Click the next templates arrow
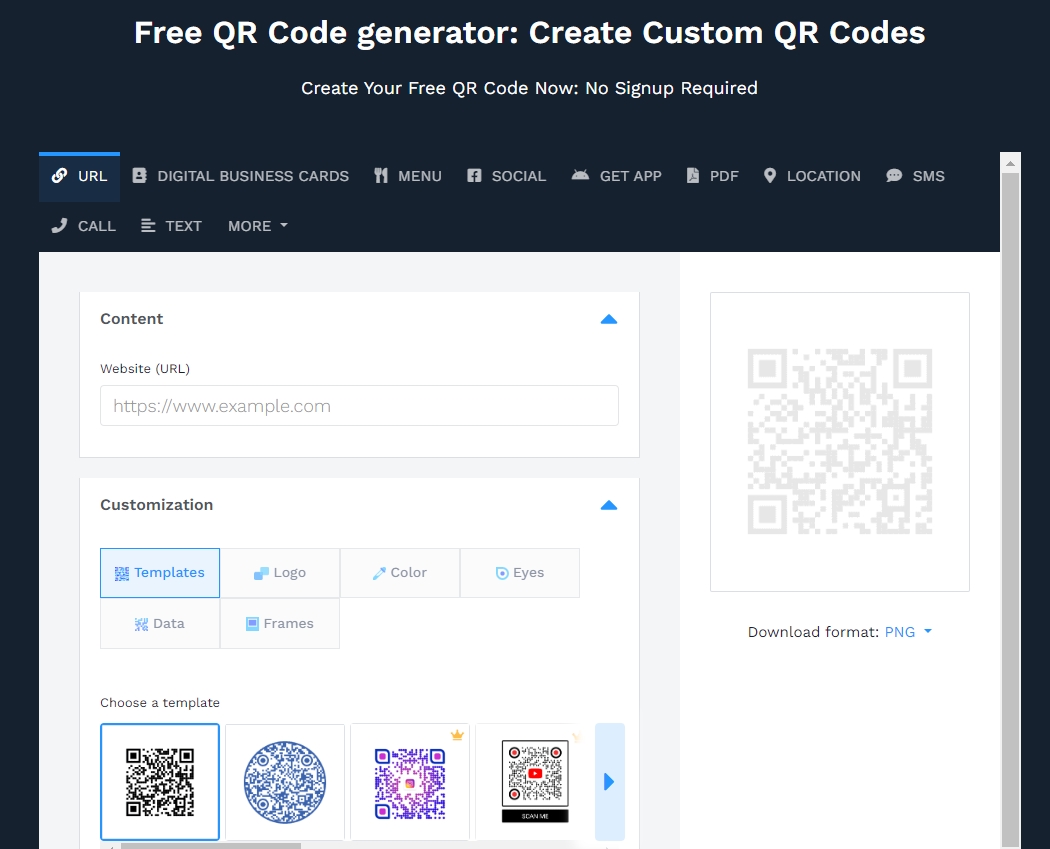1050x849 pixels. coord(609,781)
